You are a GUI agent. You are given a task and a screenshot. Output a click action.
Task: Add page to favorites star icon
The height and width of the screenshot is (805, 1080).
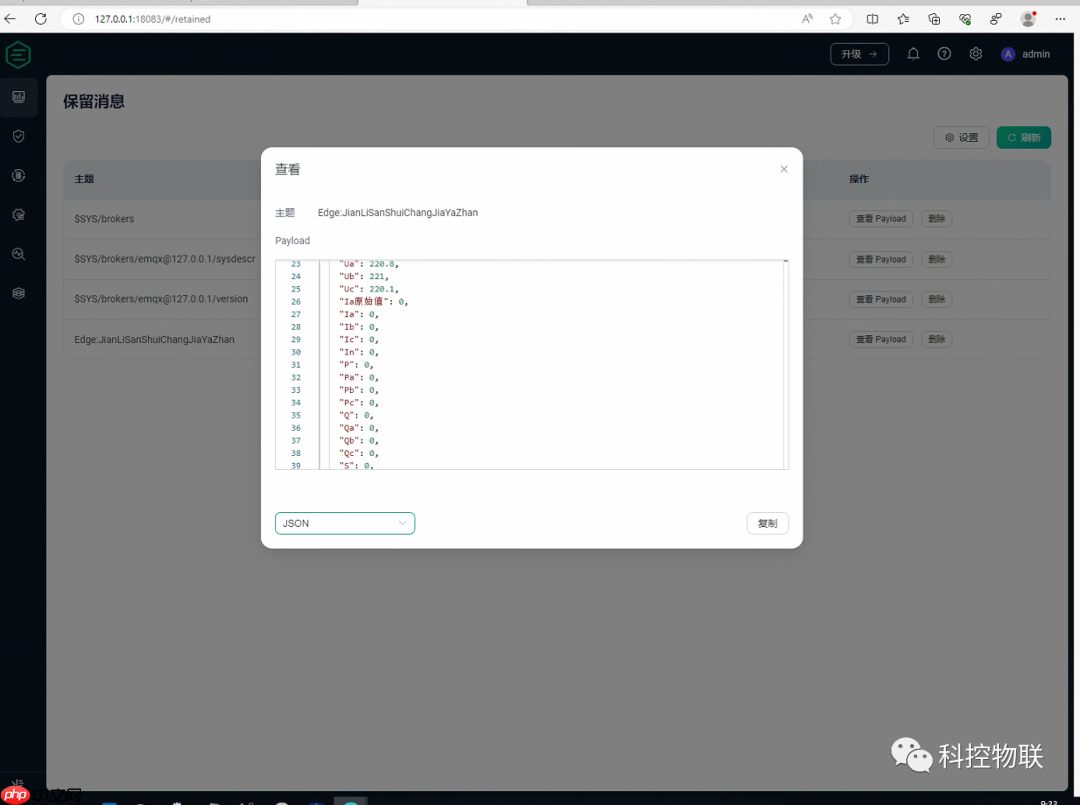(x=835, y=19)
